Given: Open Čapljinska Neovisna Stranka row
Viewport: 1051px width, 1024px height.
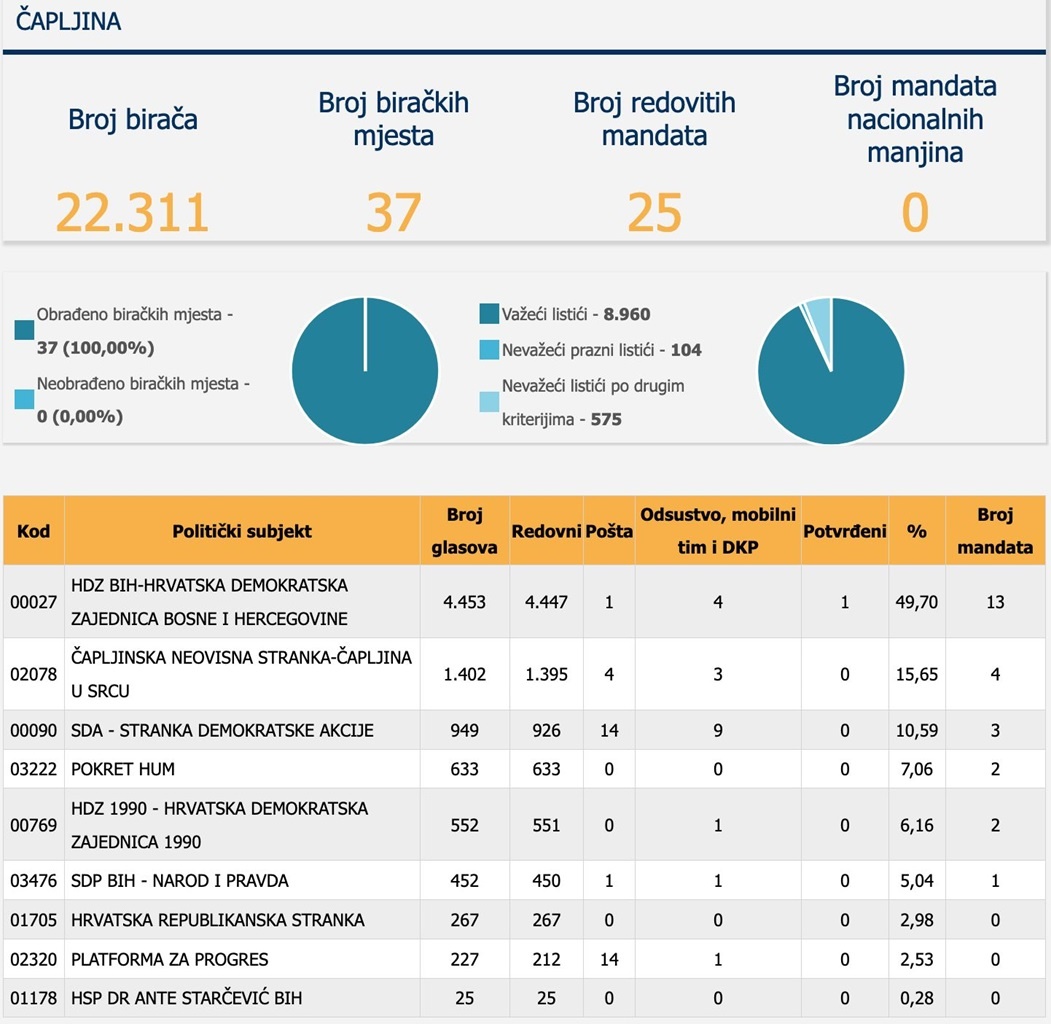Looking at the screenshot, I should 241,674.
